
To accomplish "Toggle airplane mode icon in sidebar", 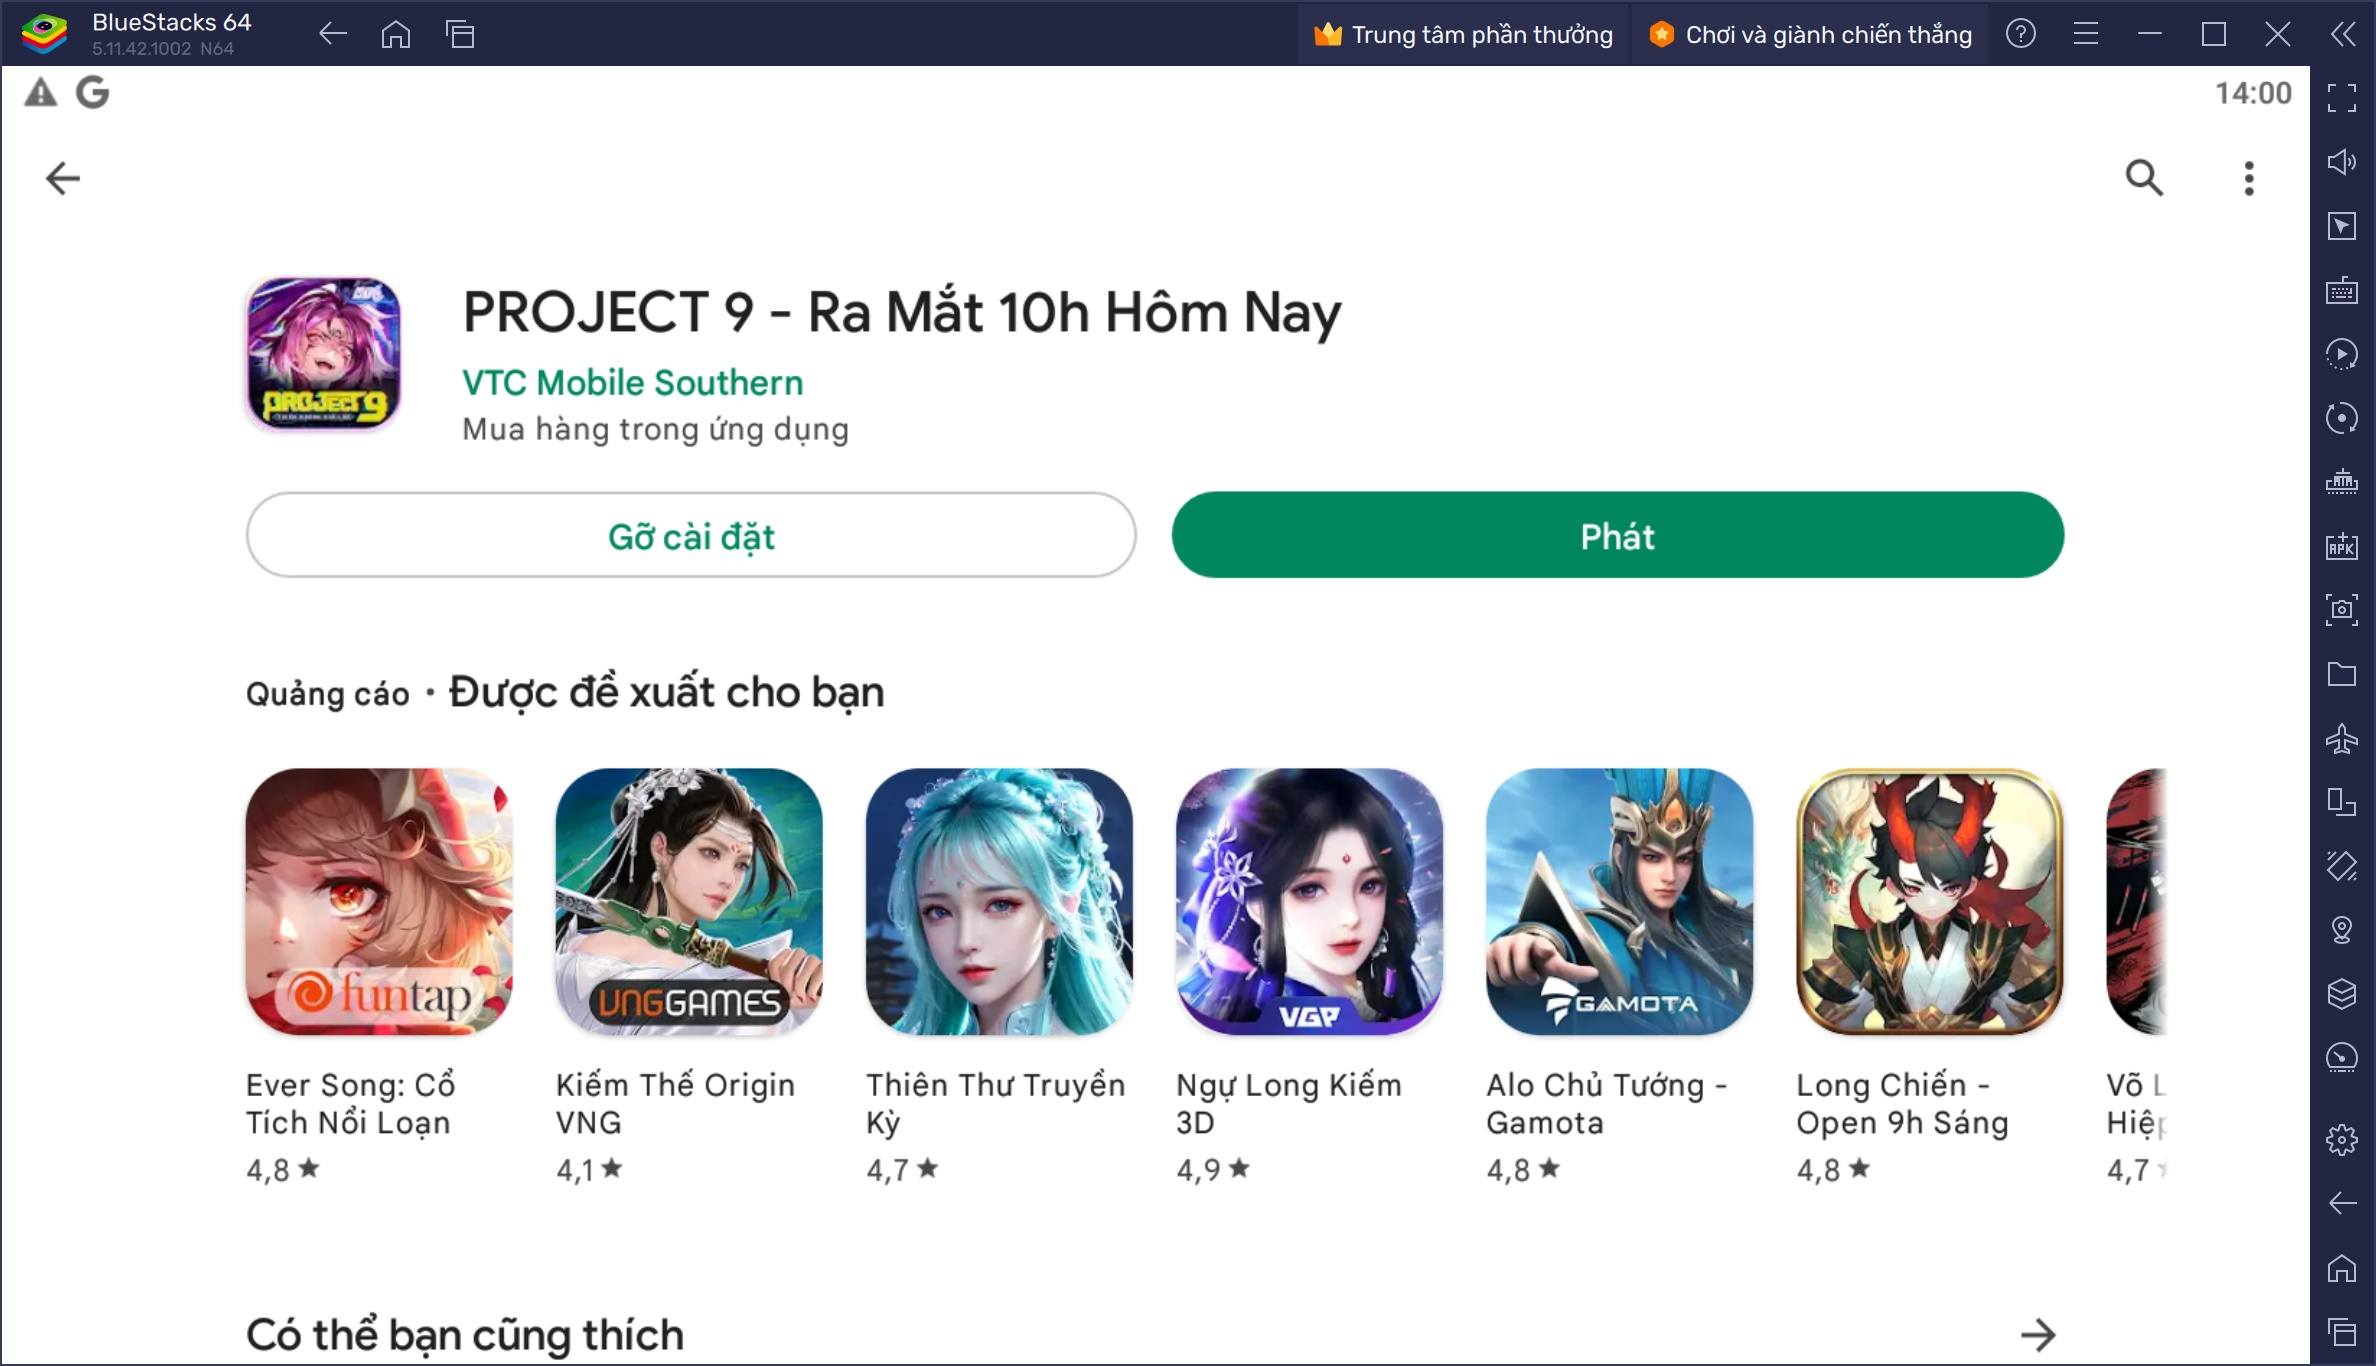I will (x=2341, y=738).
